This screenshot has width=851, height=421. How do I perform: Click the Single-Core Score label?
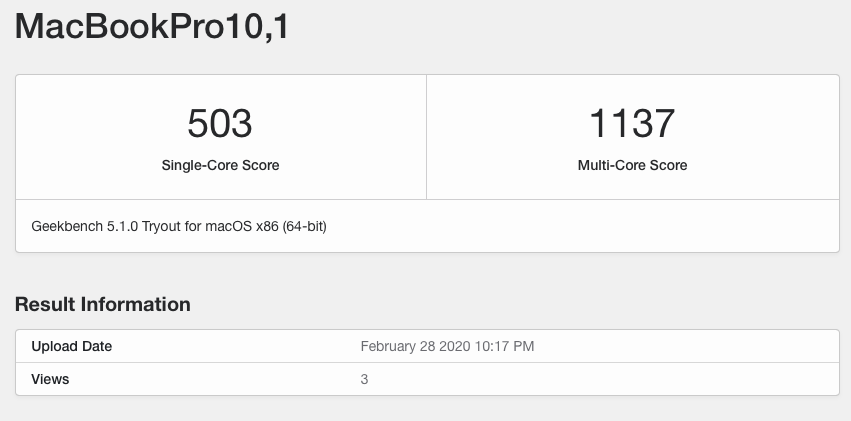pos(220,165)
